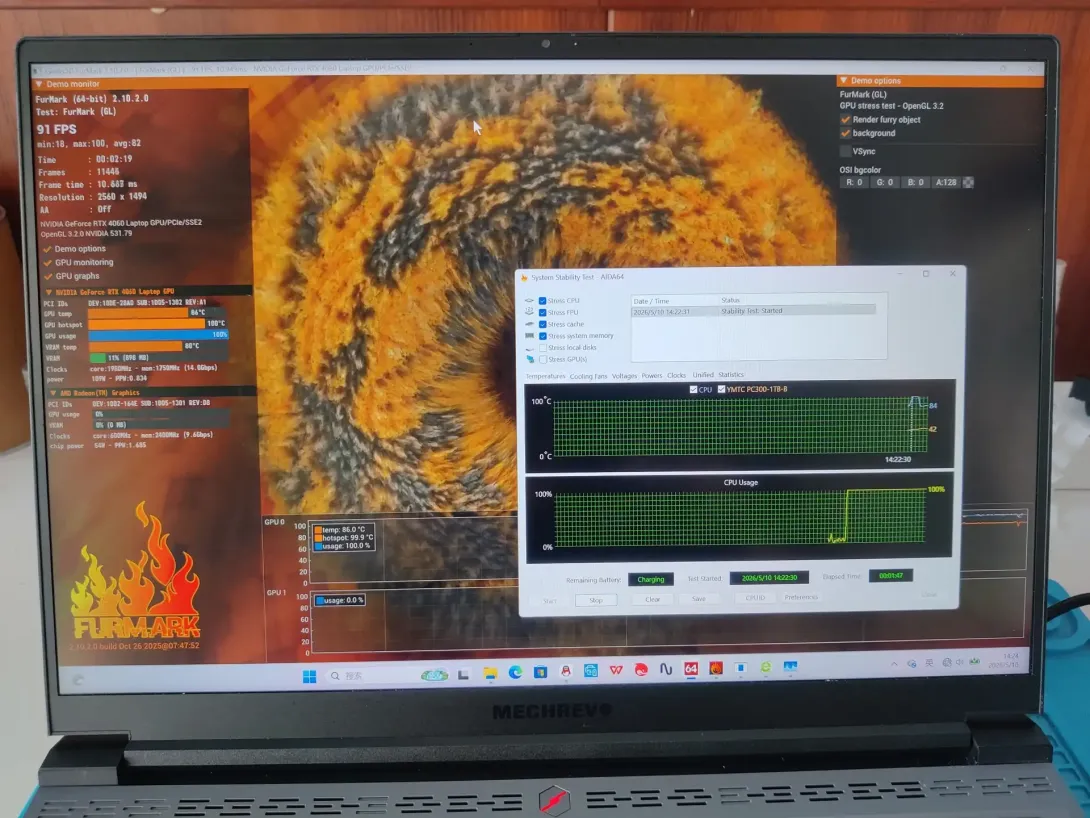Switch to the Cooling Fans tab
The image size is (1090, 818).
[x=588, y=376]
